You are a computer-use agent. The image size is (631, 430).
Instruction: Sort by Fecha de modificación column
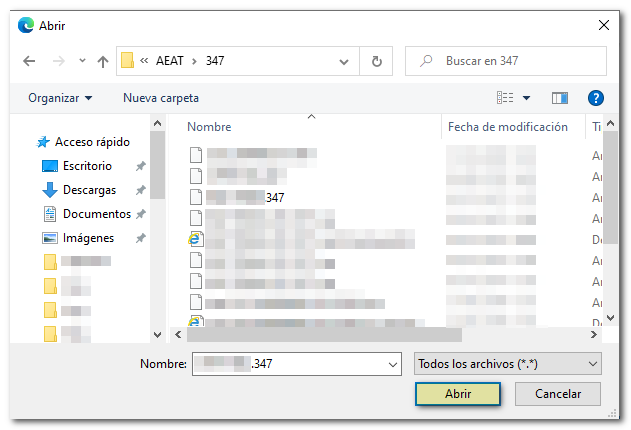click(x=508, y=127)
